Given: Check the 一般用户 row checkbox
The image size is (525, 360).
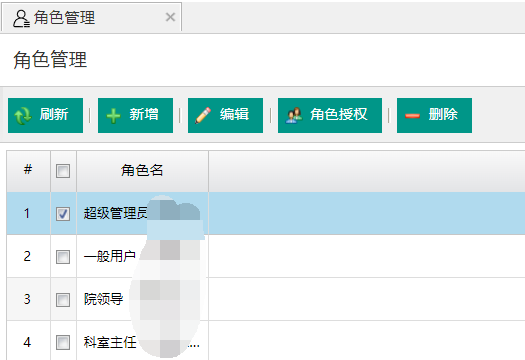Looking at the screenshot, I should point(63,257).
